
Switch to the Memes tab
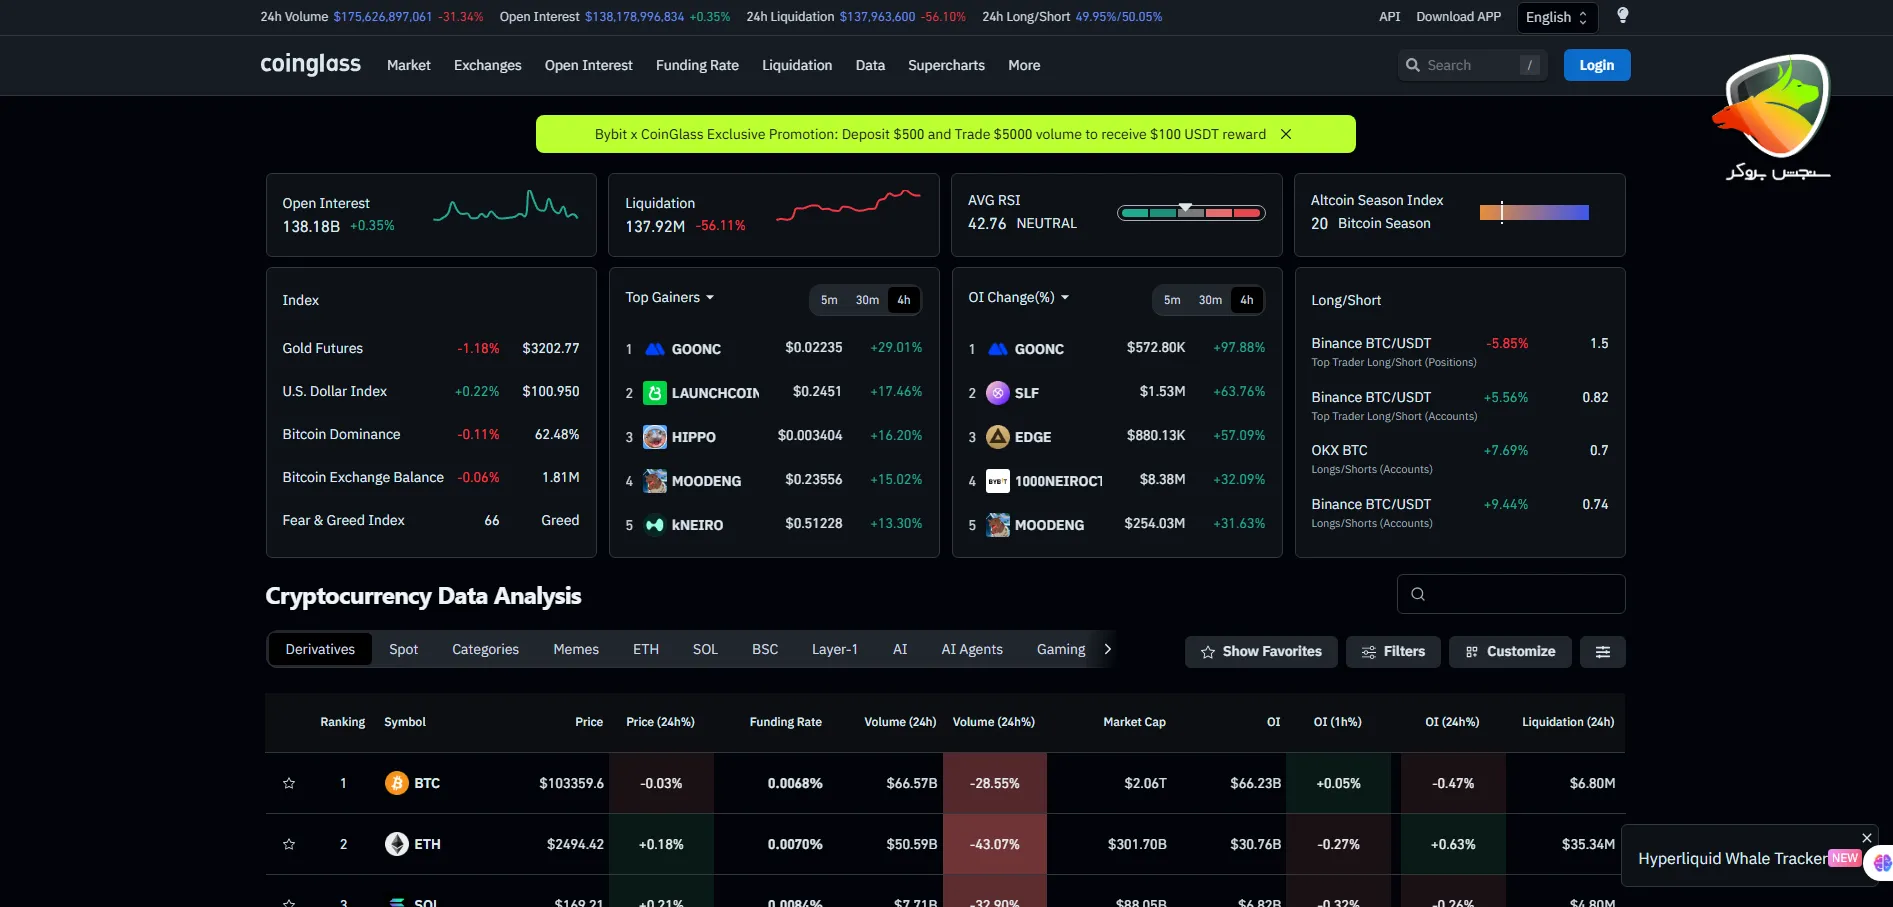pyautogui.click(x=576, y=649)
